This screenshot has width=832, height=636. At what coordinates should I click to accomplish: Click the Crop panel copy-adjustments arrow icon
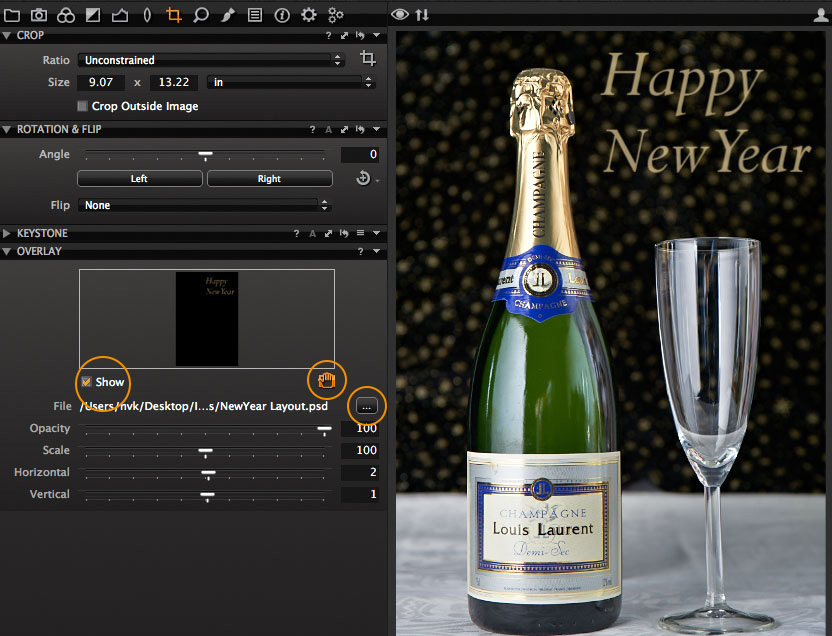click(x=344, y=36)
